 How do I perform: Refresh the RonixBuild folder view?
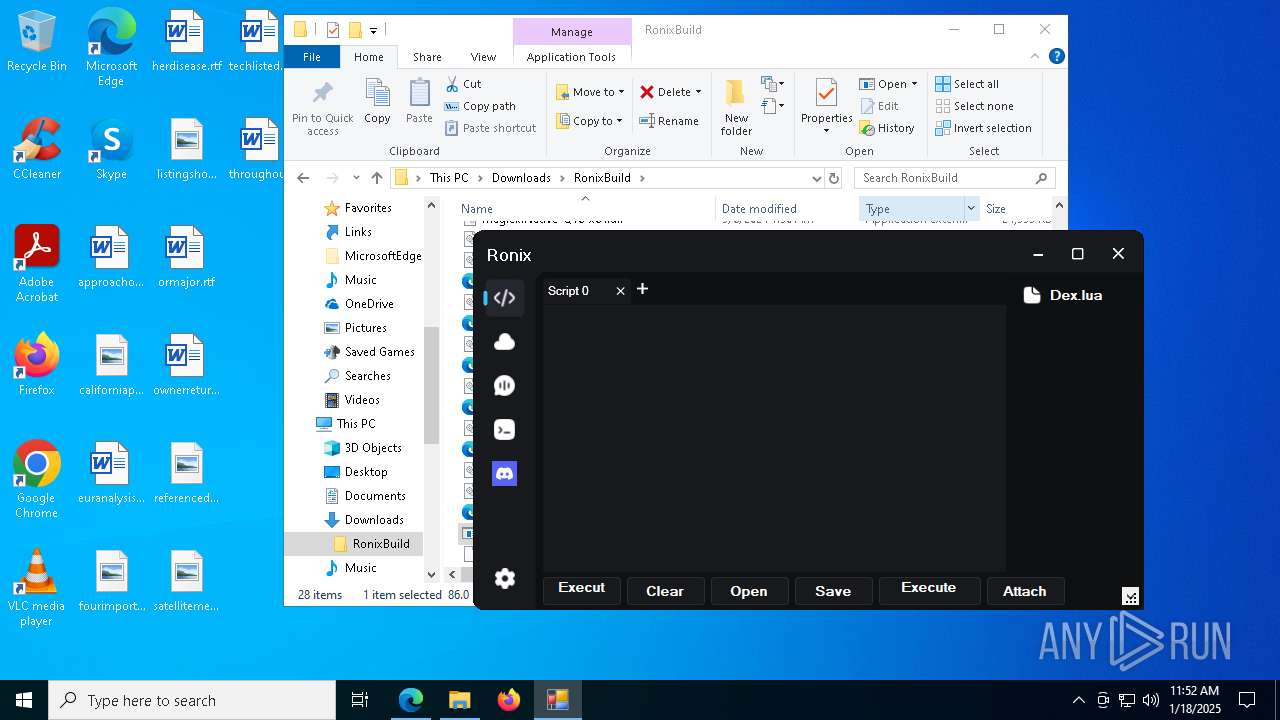[834, 178]
